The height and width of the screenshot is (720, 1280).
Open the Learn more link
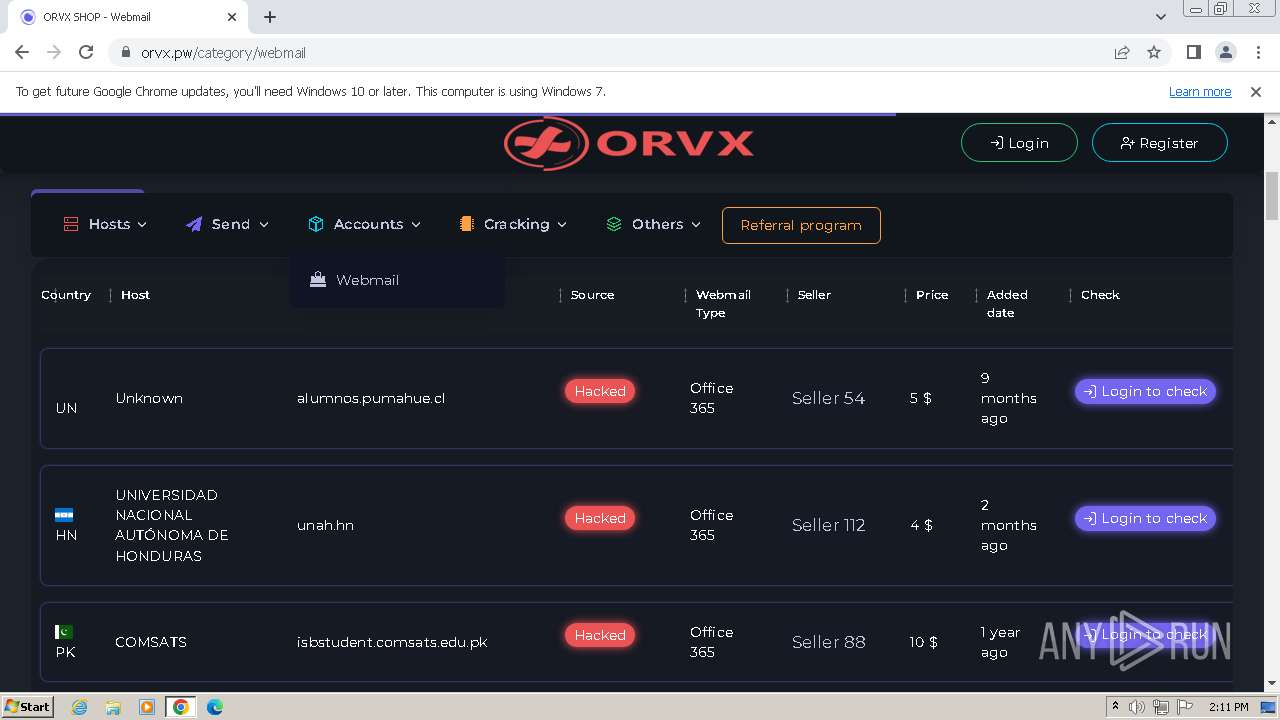click(1200, 91)
